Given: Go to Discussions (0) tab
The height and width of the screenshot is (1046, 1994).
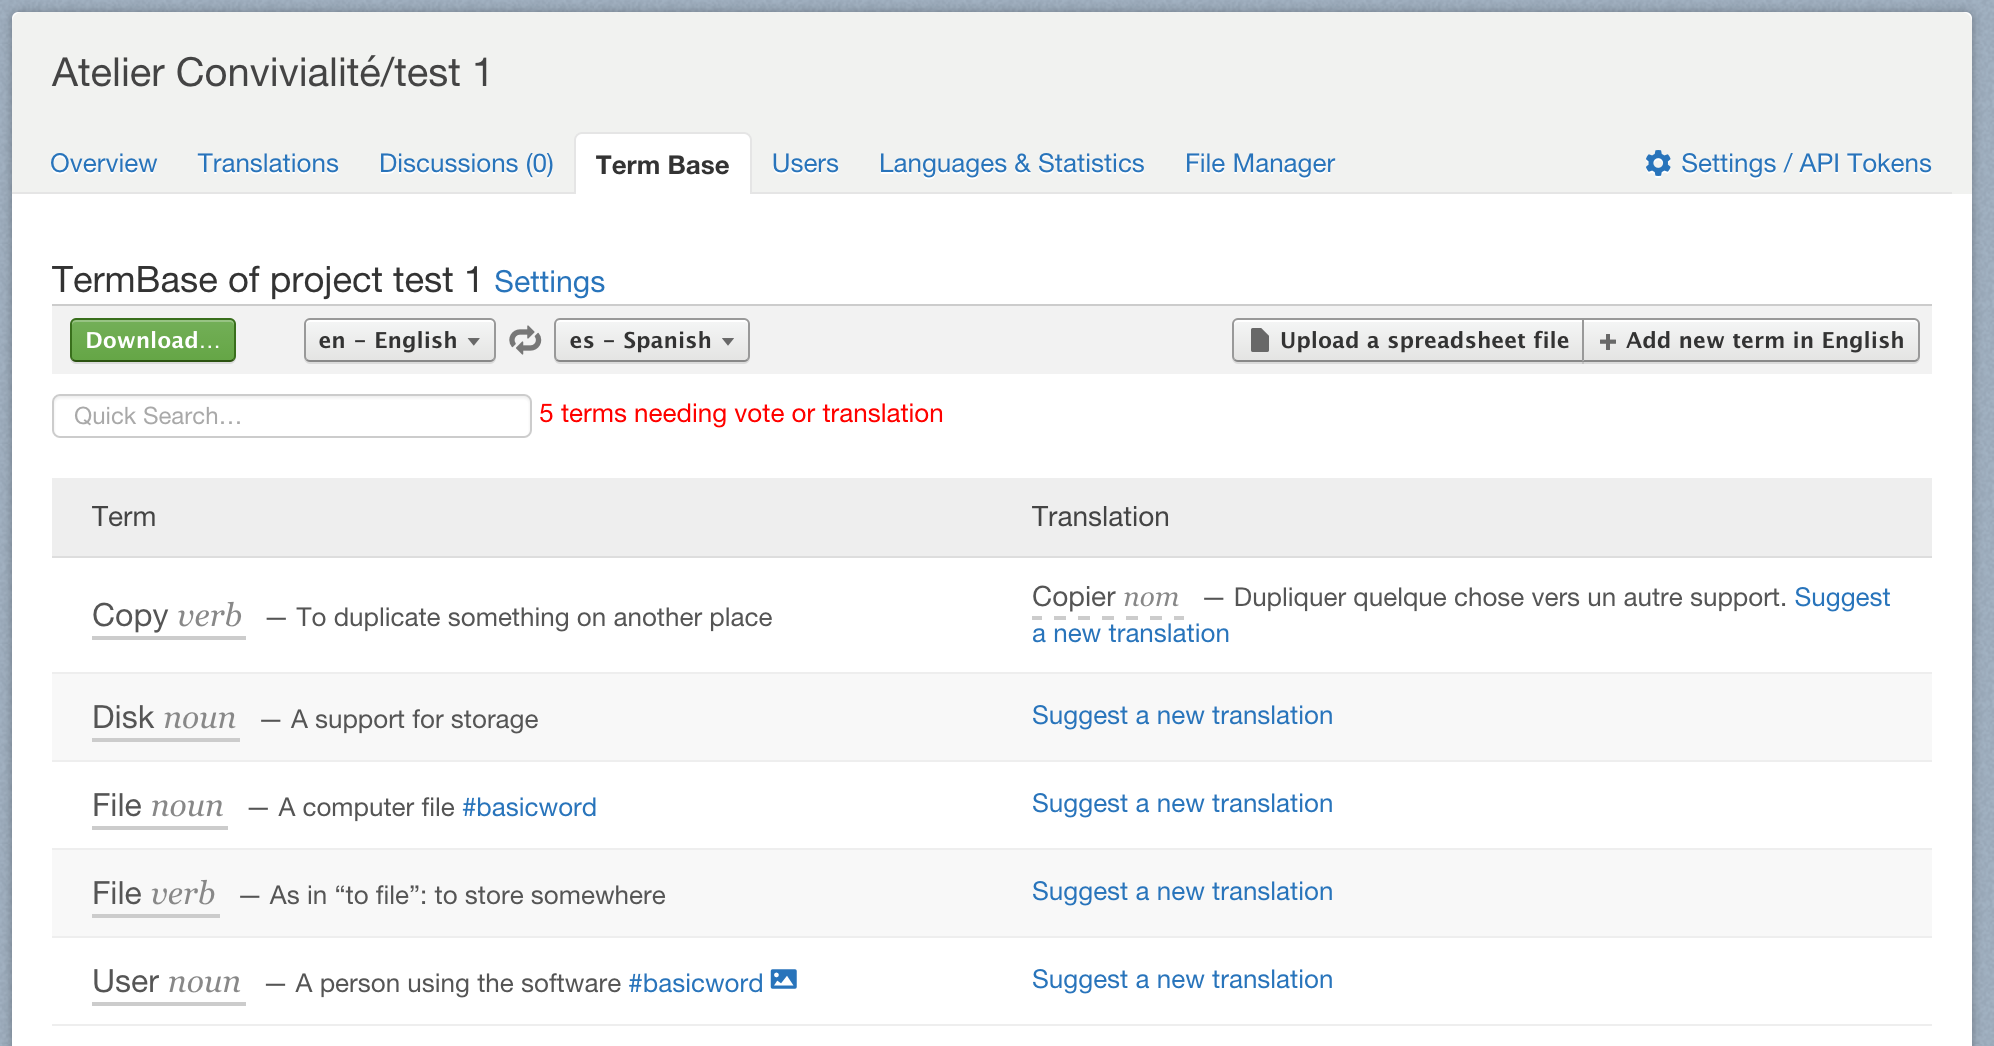Looking at the screenshot, I should (466, 163).
